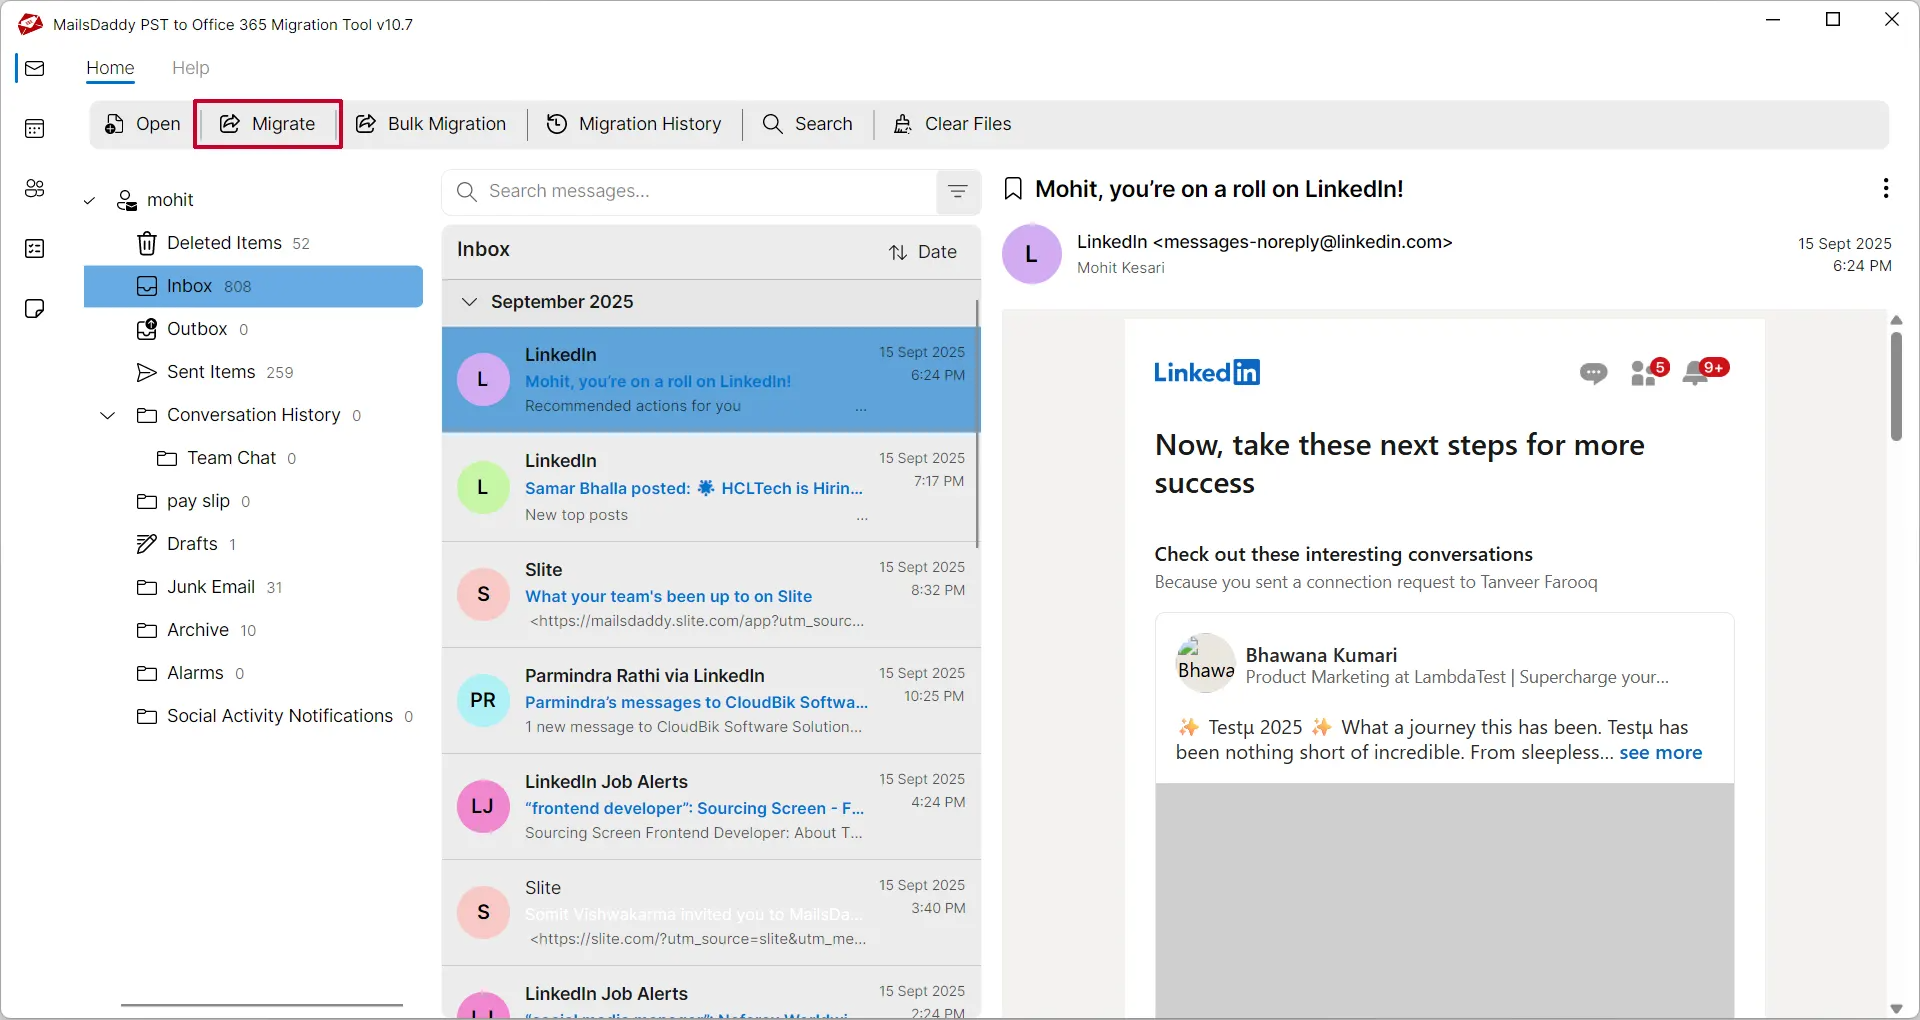Open the Archive folder
Viewport: 1920px width, 1020px height.
tap(253, 630)
